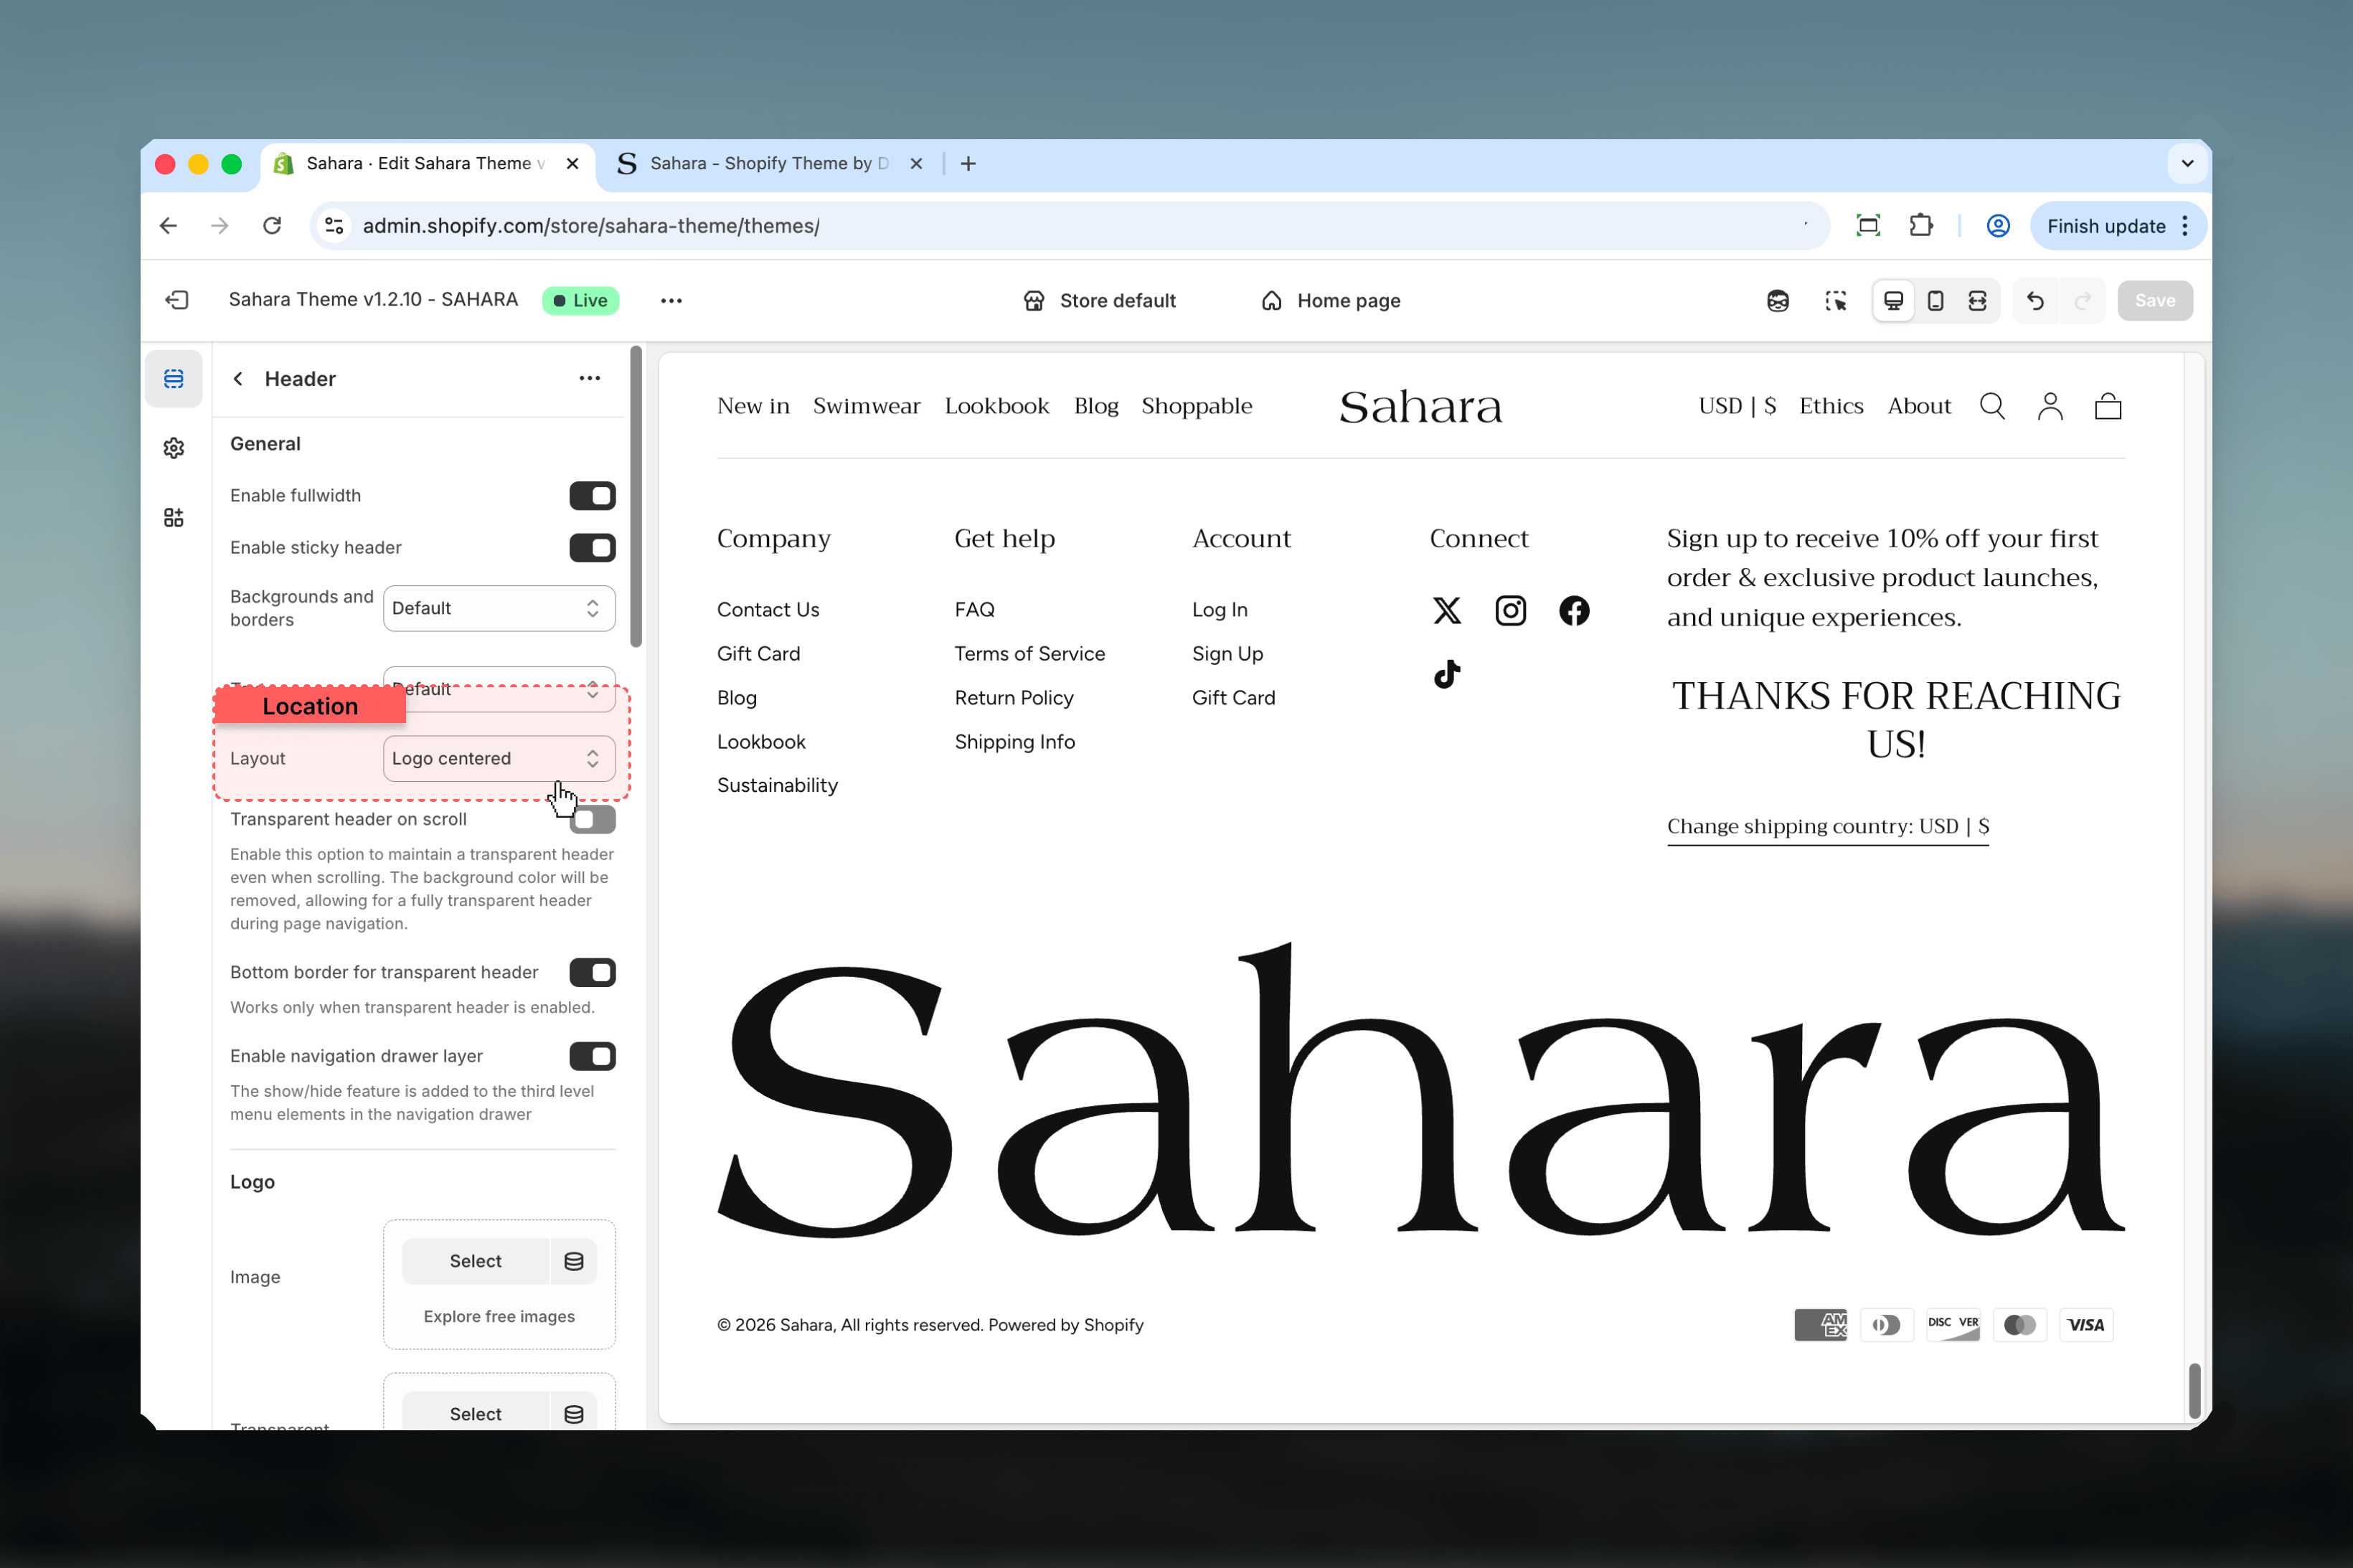Screen dimensions: 2353x1568
Task: Open a new browser tab
Action: (968, 163)
